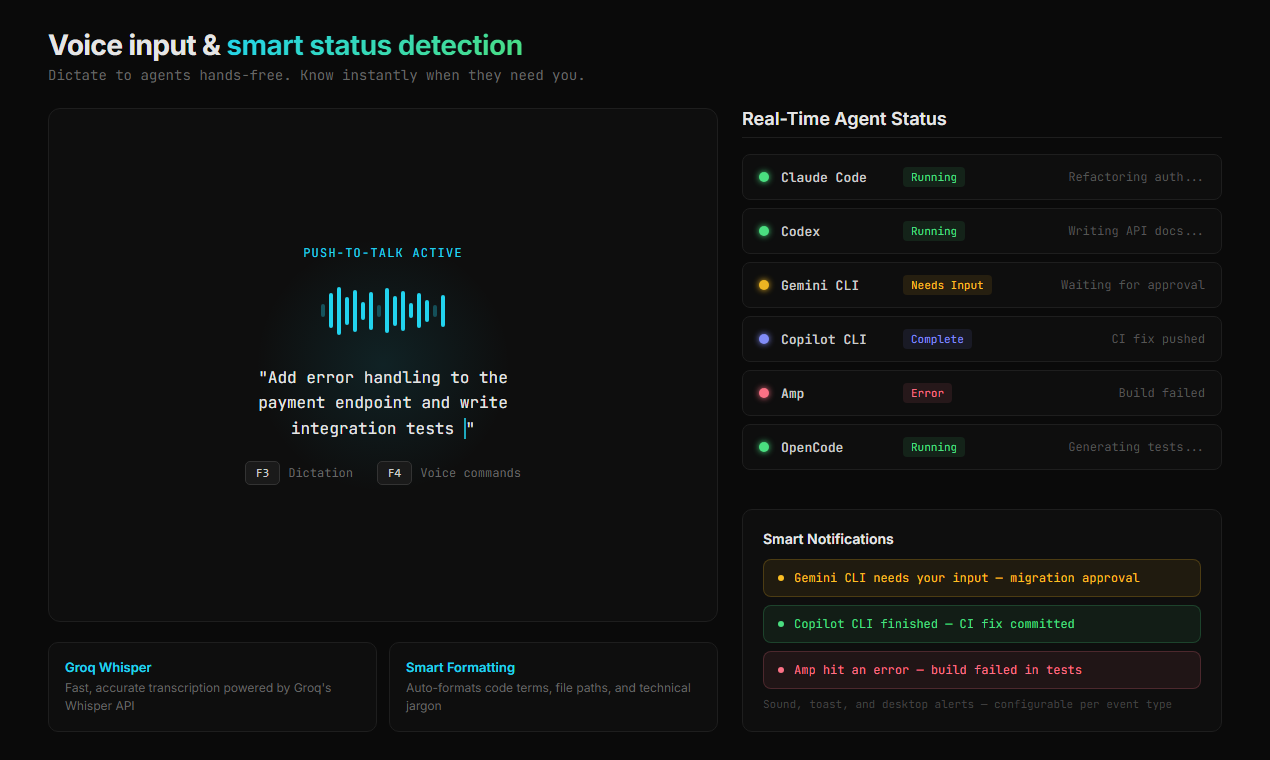Click the Voice commands label
This screenshot has width=1270, height=760.
click(x=470, y=473)
